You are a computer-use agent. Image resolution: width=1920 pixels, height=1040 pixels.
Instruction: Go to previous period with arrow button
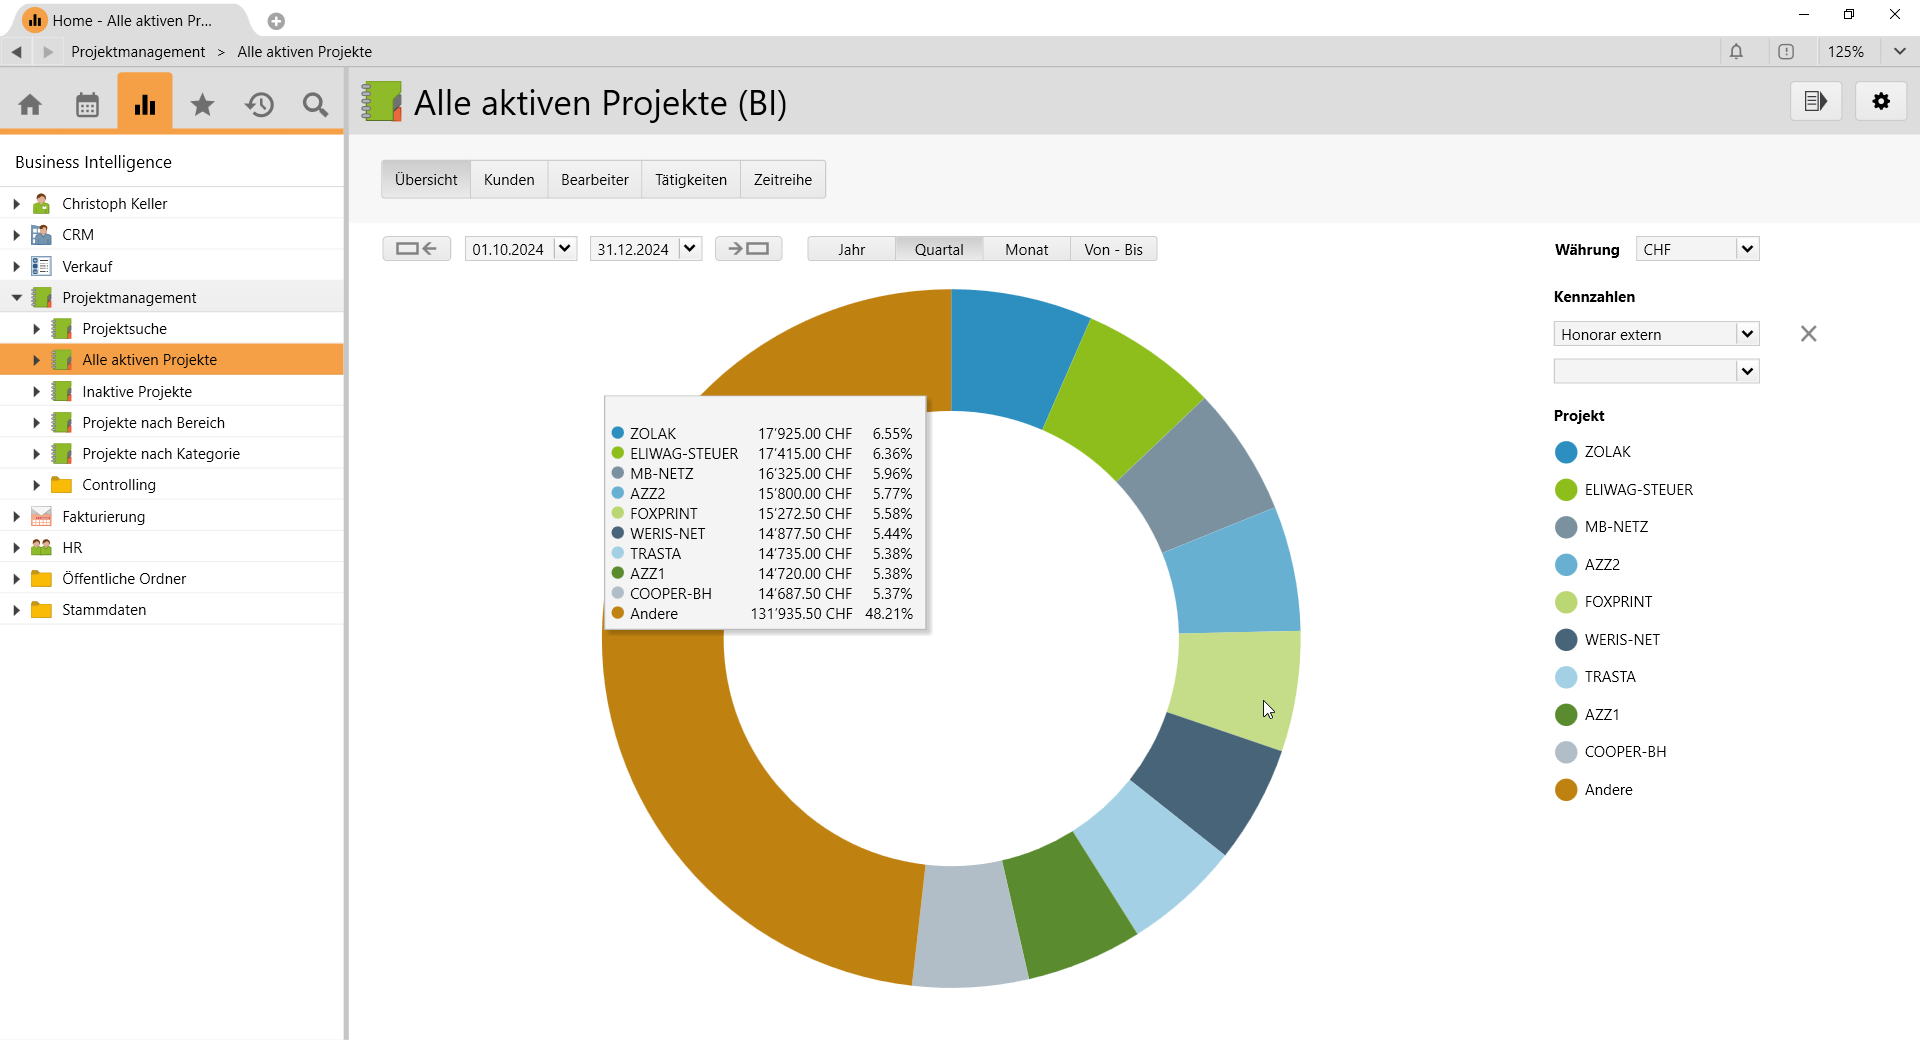(x=416, y=249)
